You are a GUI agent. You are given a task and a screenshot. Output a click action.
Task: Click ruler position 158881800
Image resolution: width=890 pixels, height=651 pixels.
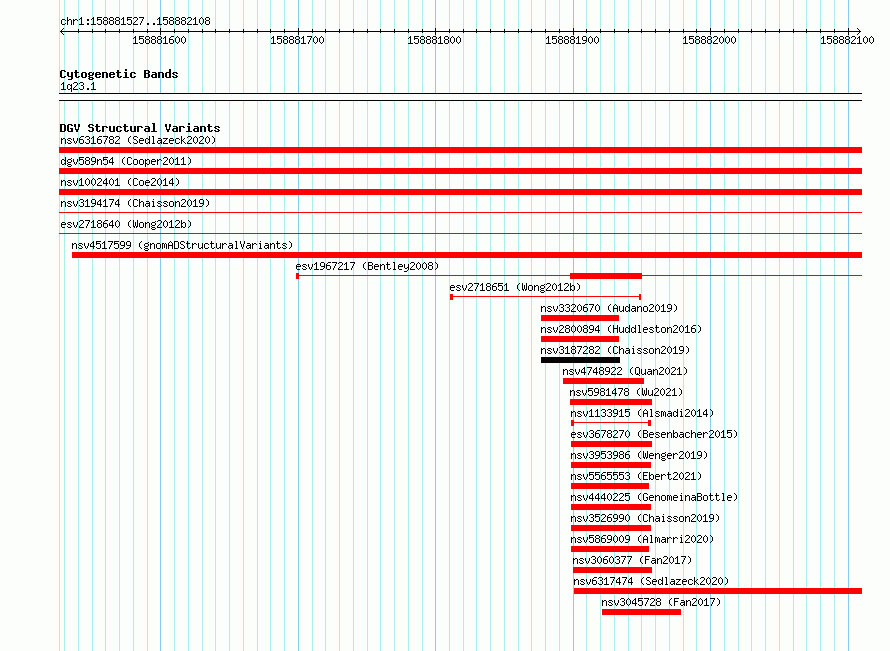pos(435,40)
